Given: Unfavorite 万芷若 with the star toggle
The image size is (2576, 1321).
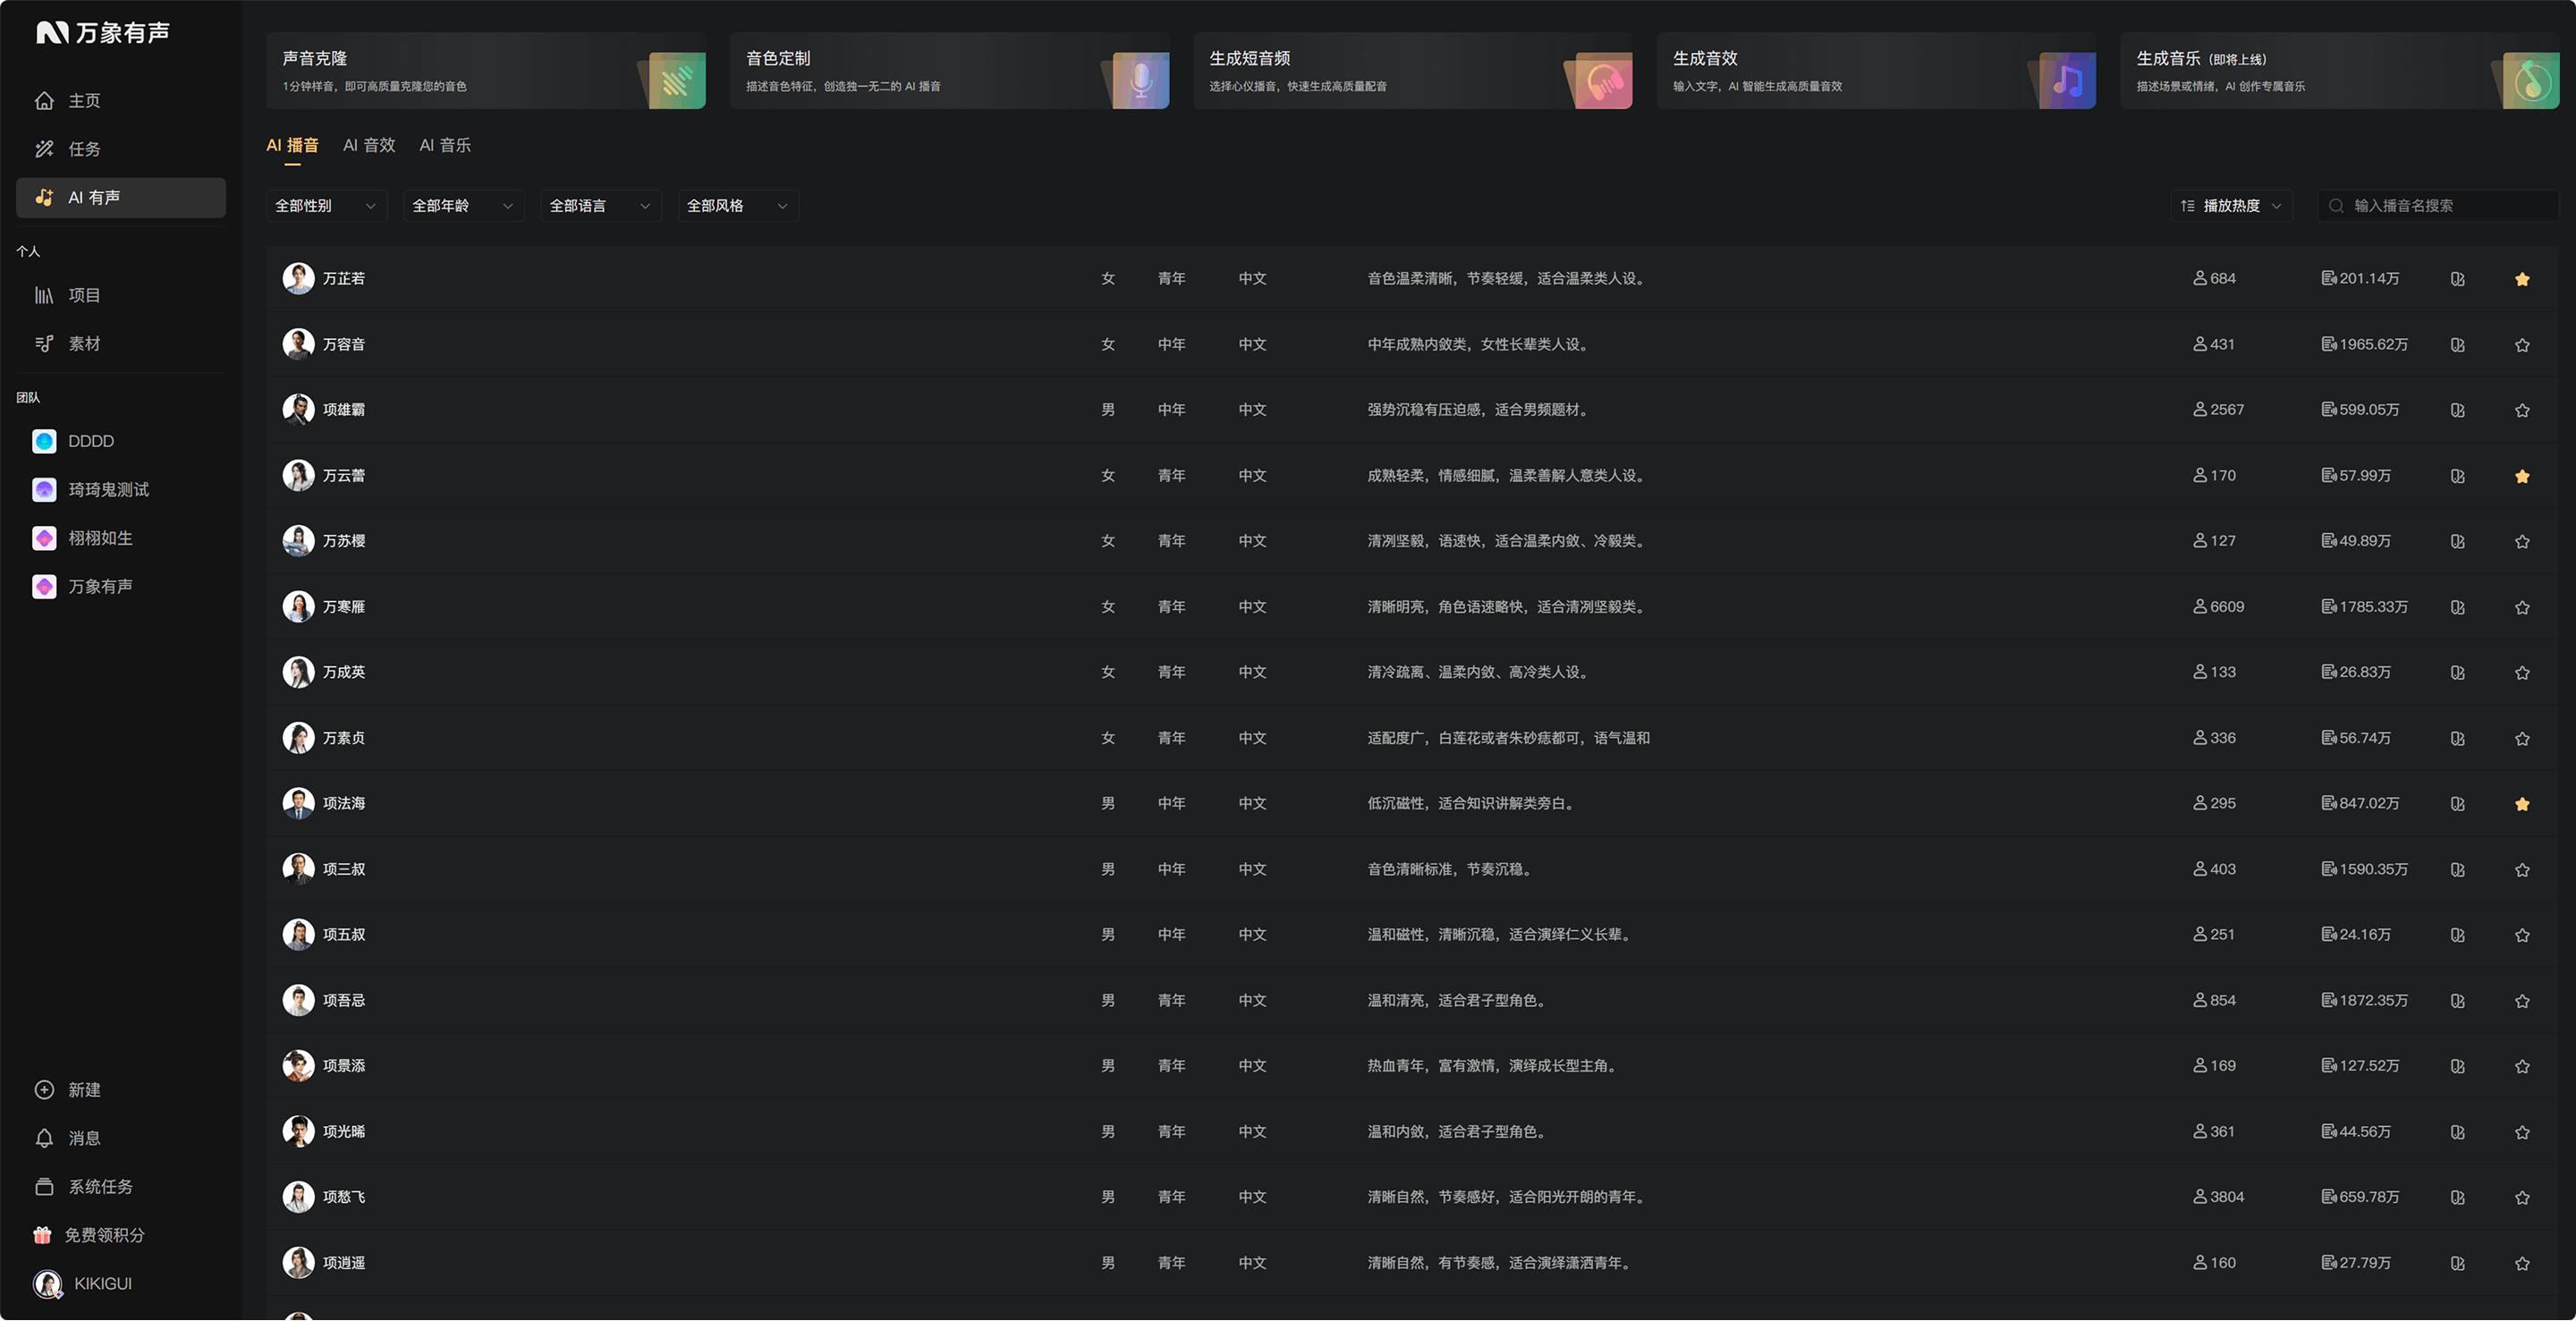Looking at the screenshot, I should pyautogui.click(x=2522, y=279).
